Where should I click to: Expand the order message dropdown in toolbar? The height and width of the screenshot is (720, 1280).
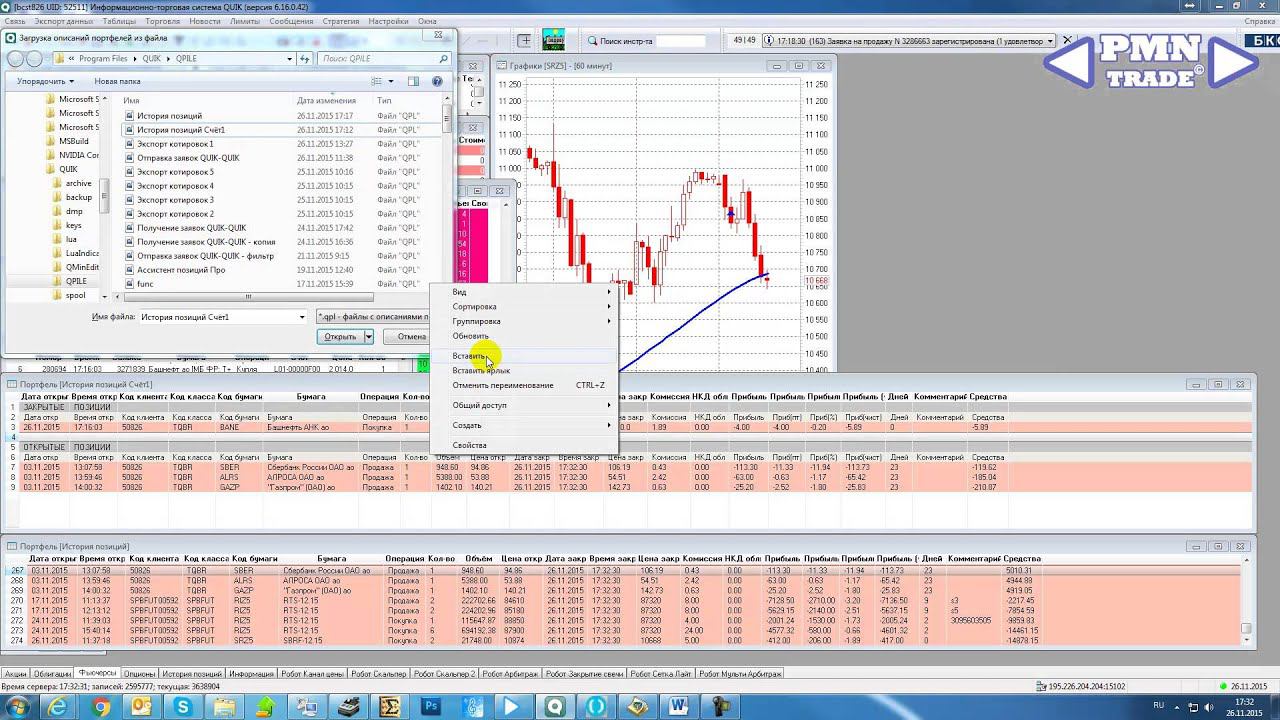pyautogui.click(x=1051, y=41)
